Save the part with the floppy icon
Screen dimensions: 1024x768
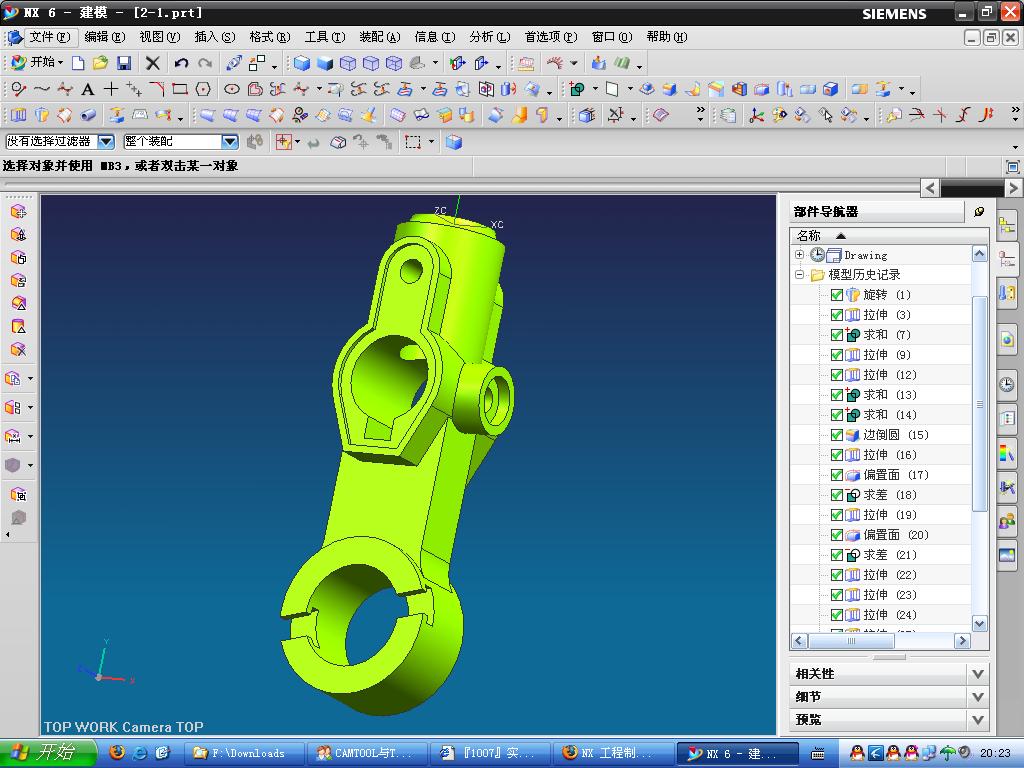pyautogui.click(x=123, y=63)
